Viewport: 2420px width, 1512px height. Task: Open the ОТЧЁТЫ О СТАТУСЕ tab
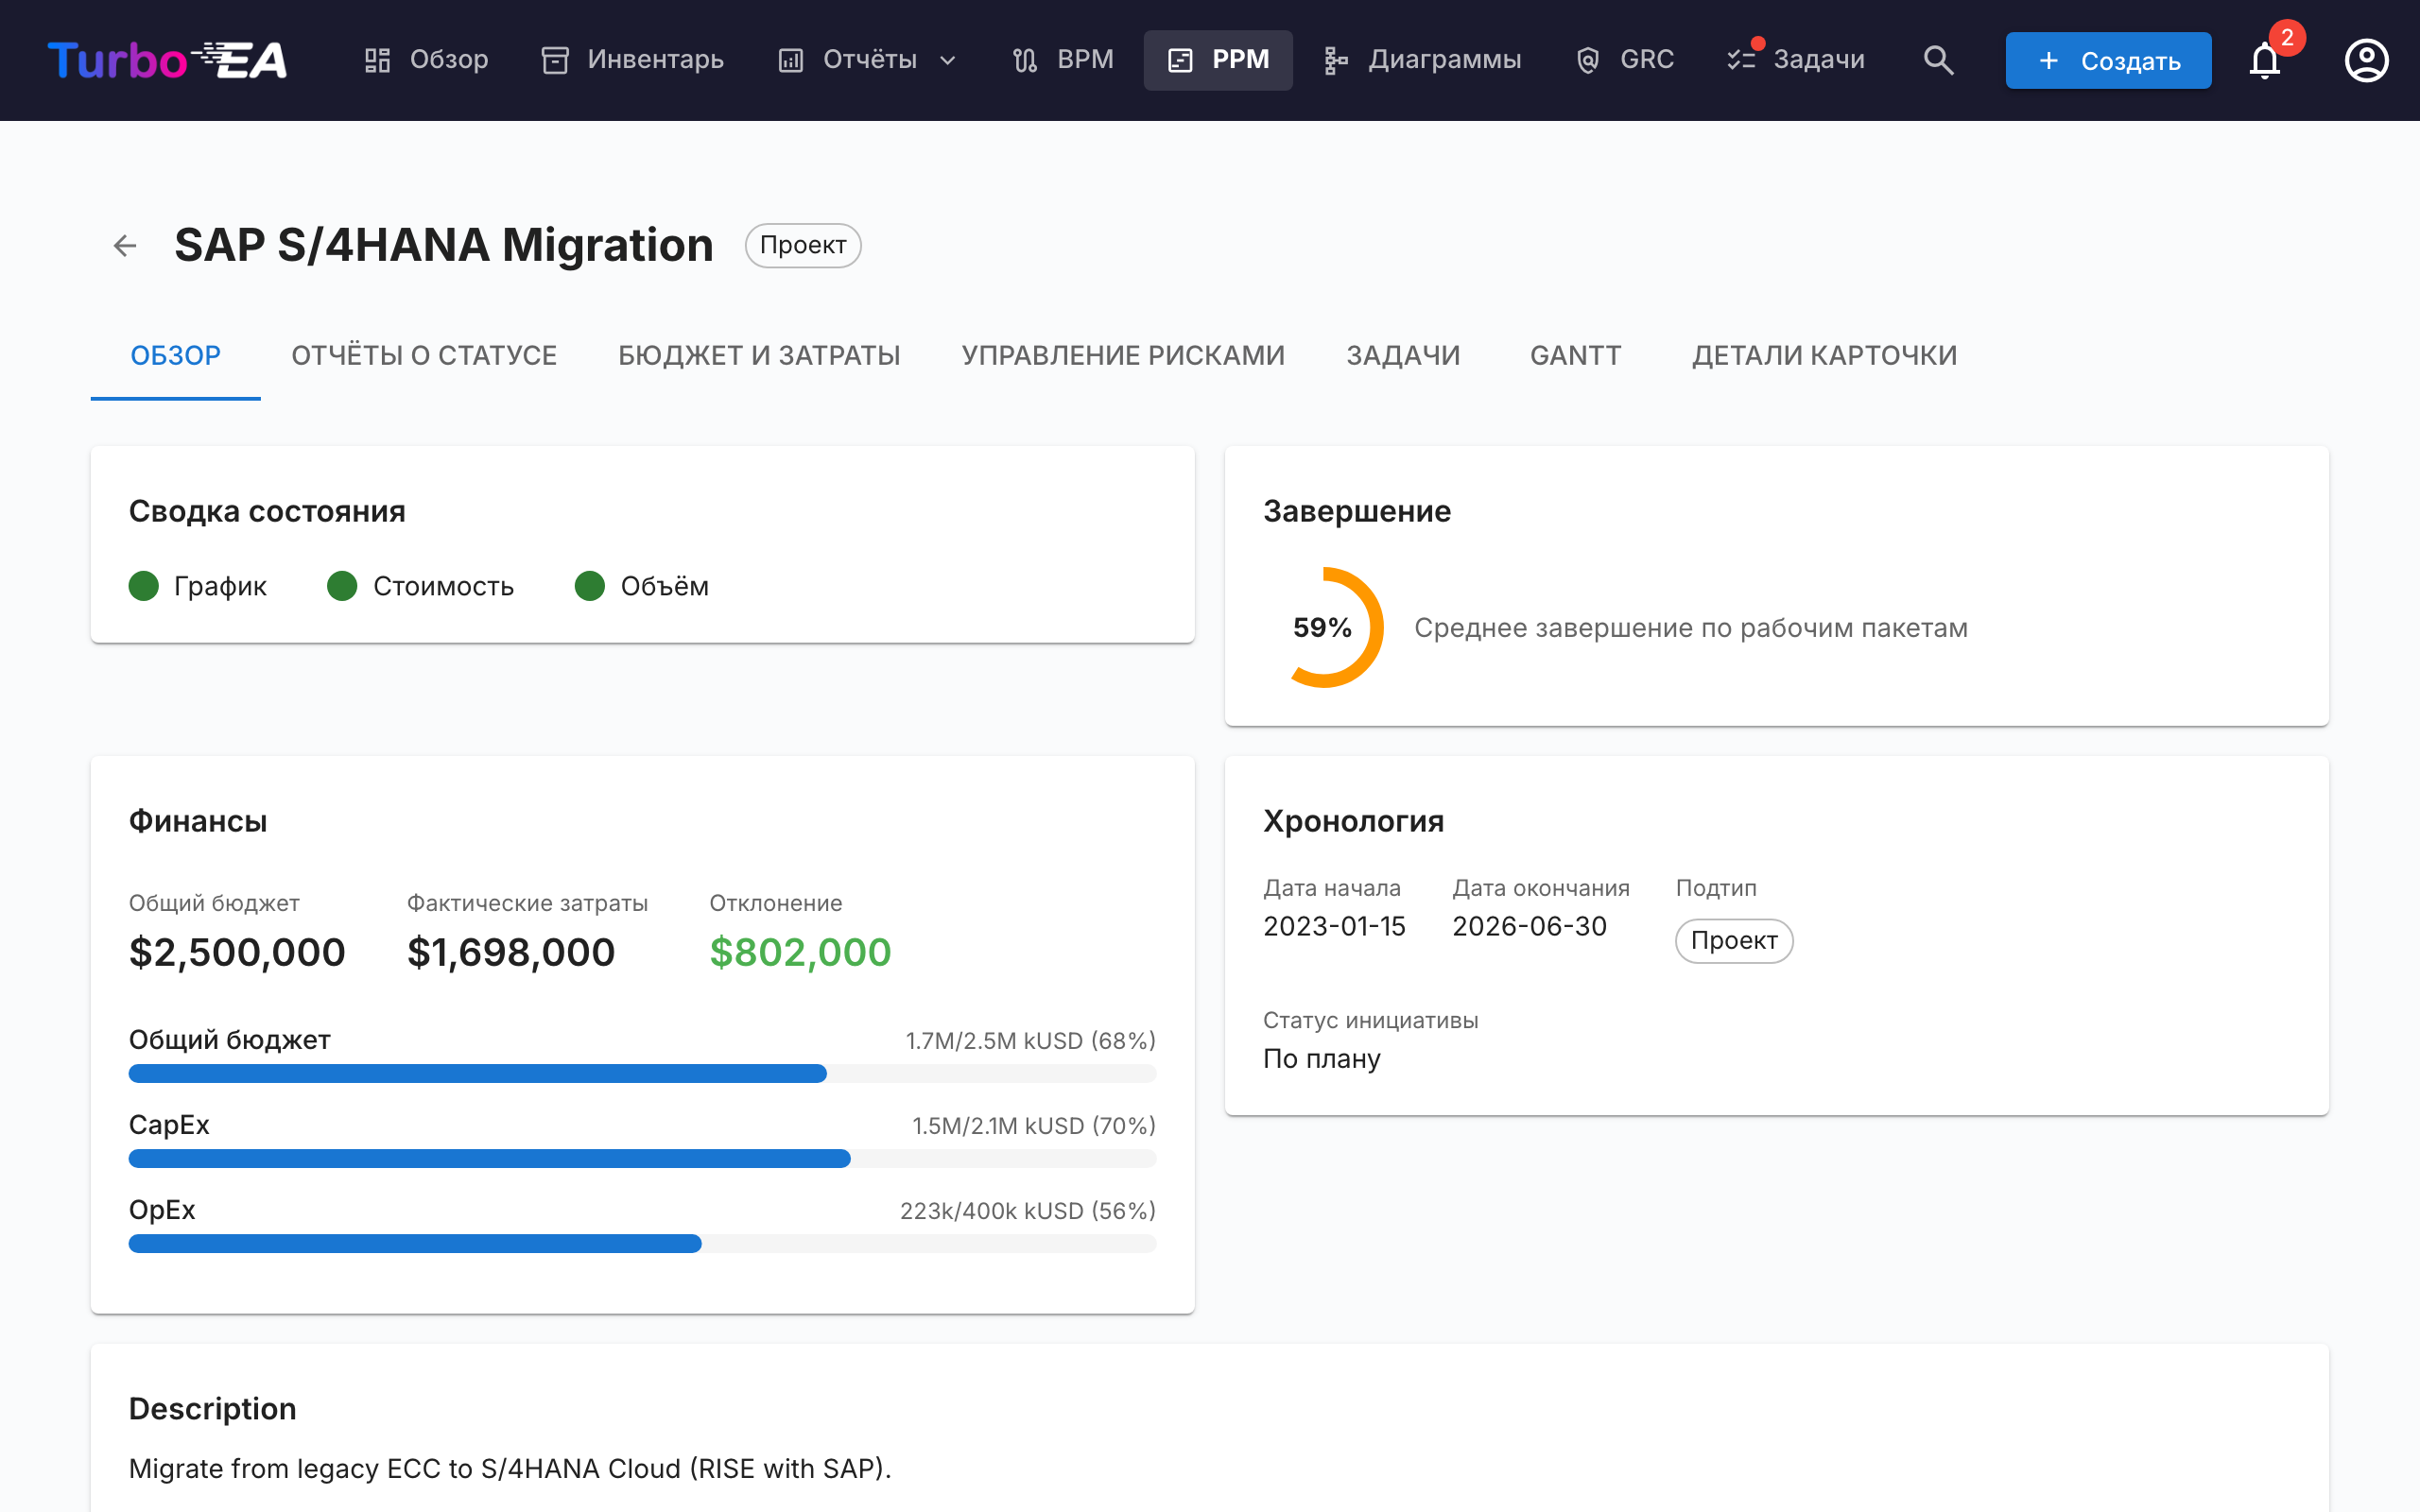coord(424,355)
